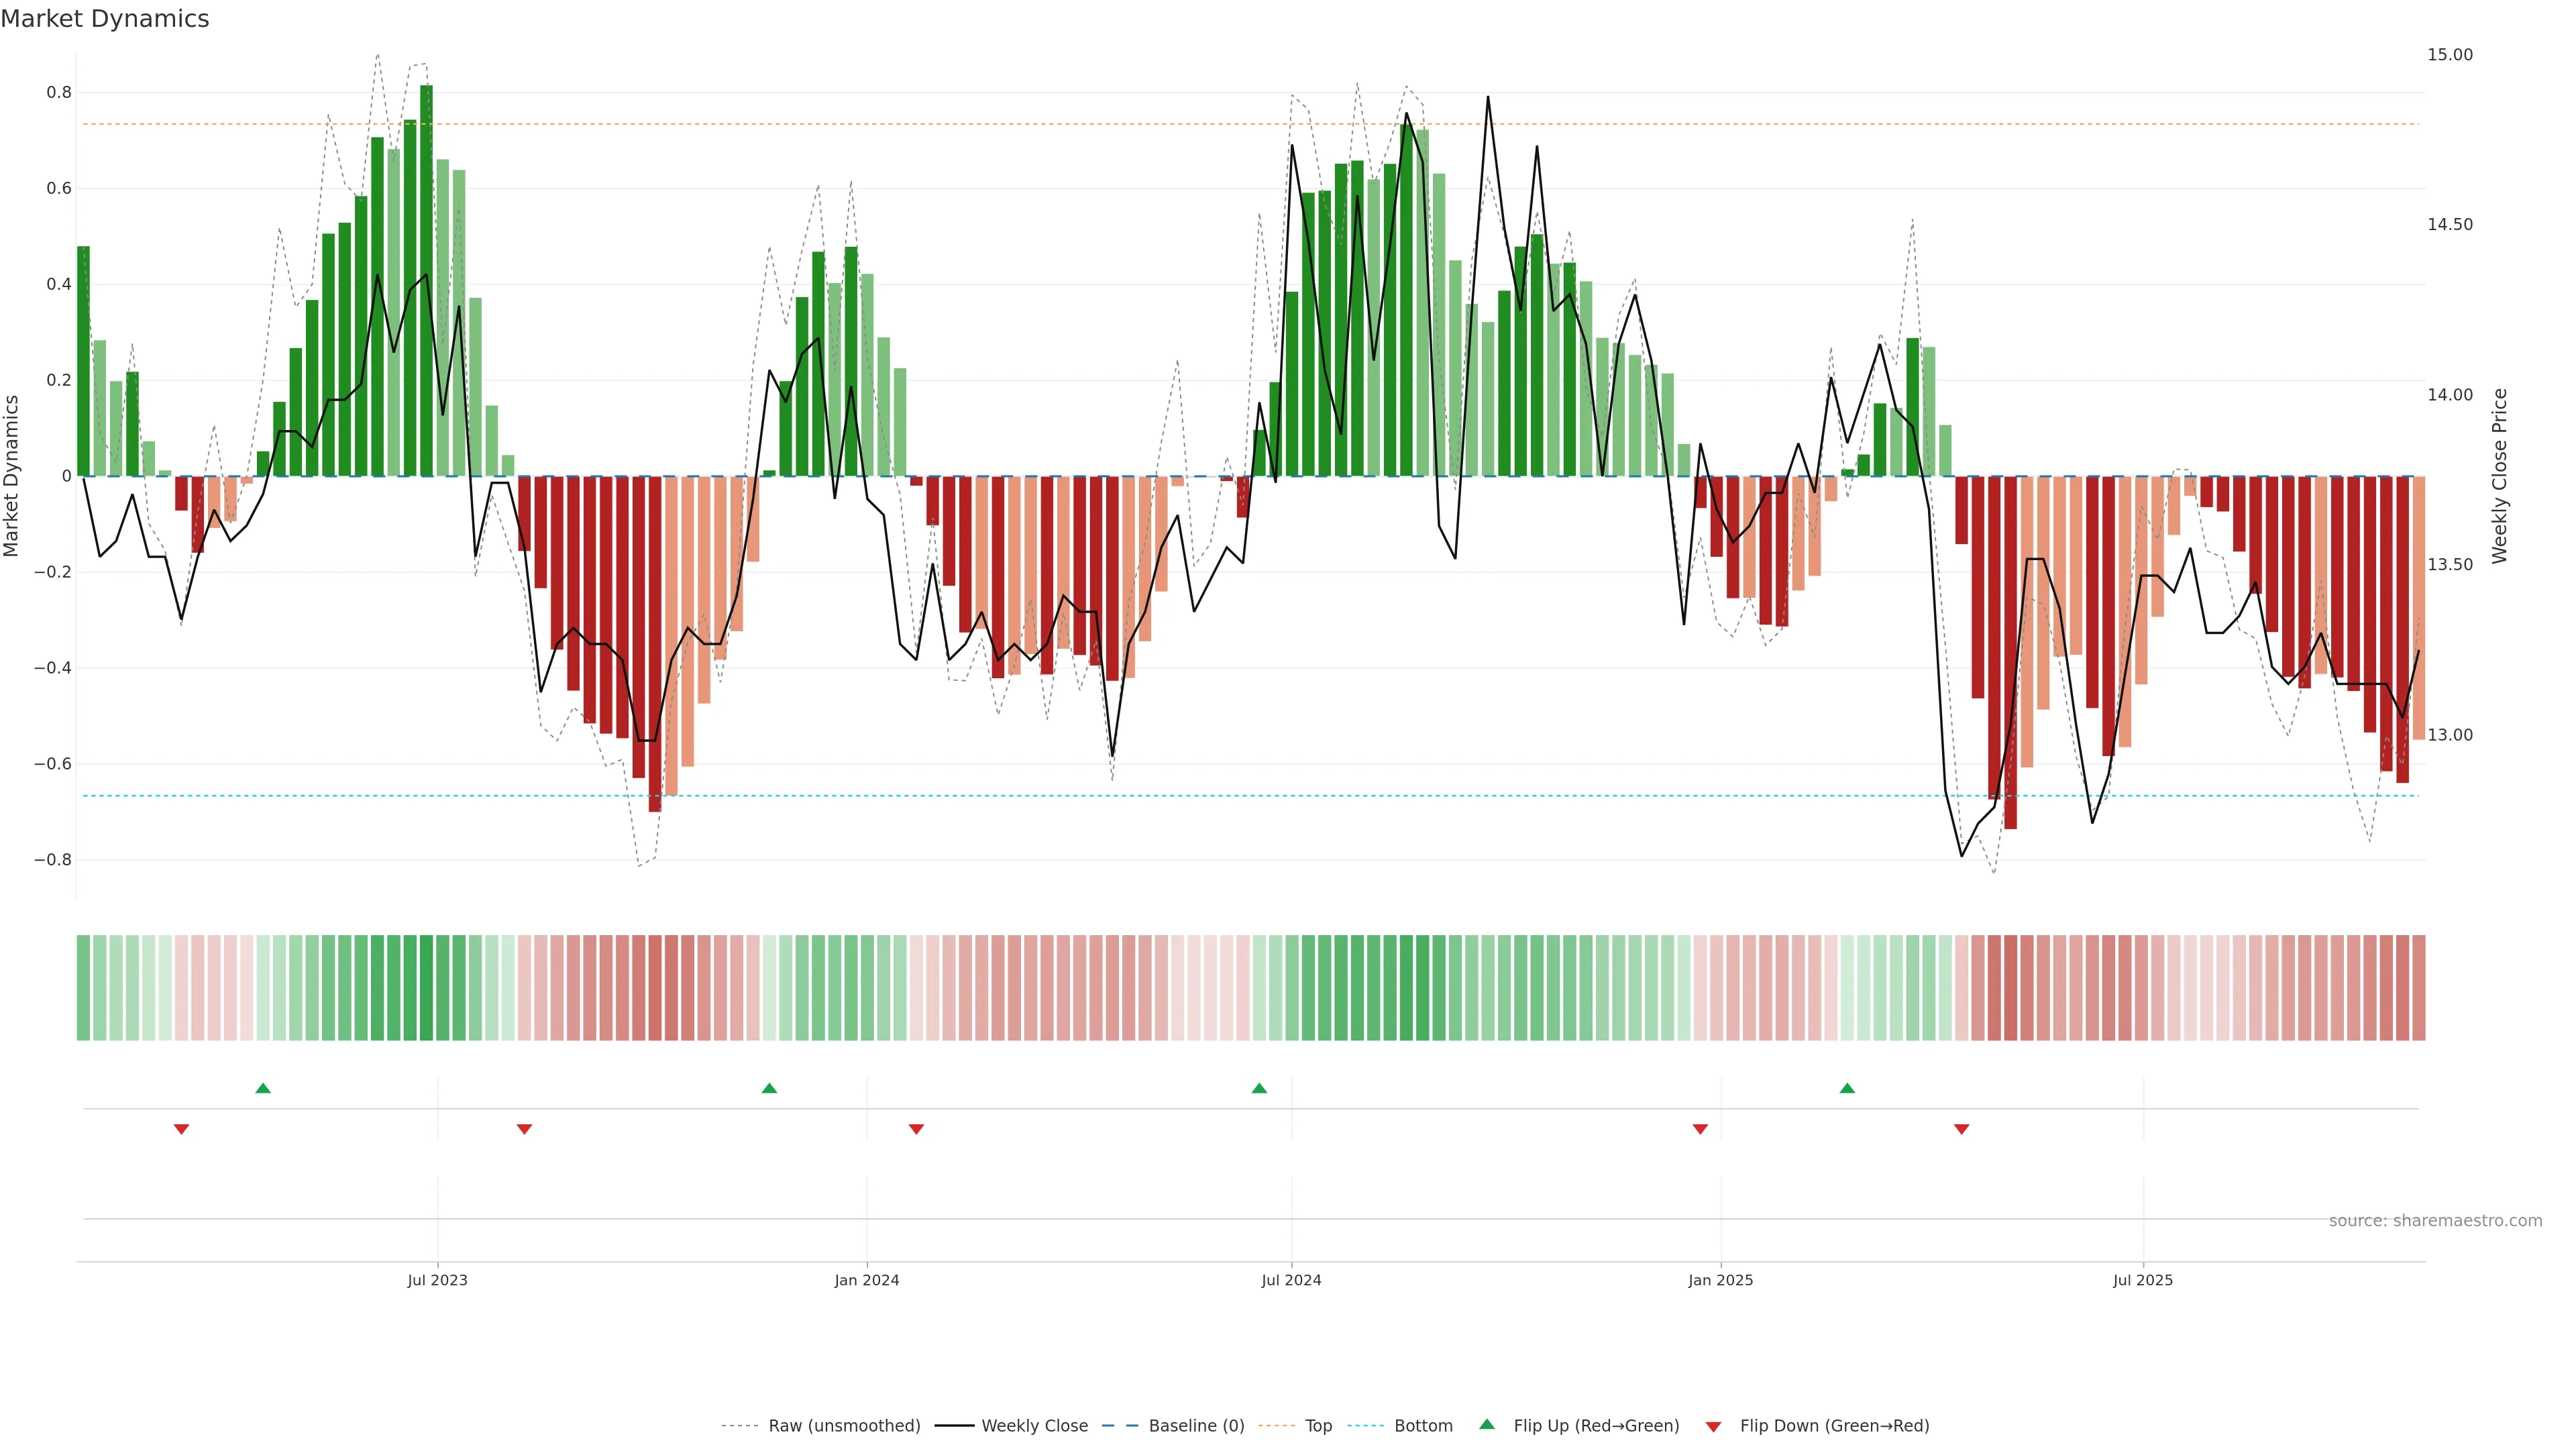This screenshot has width=2576, height=1449.
Task: Click the Top legend entry
Action: 1318,1426
